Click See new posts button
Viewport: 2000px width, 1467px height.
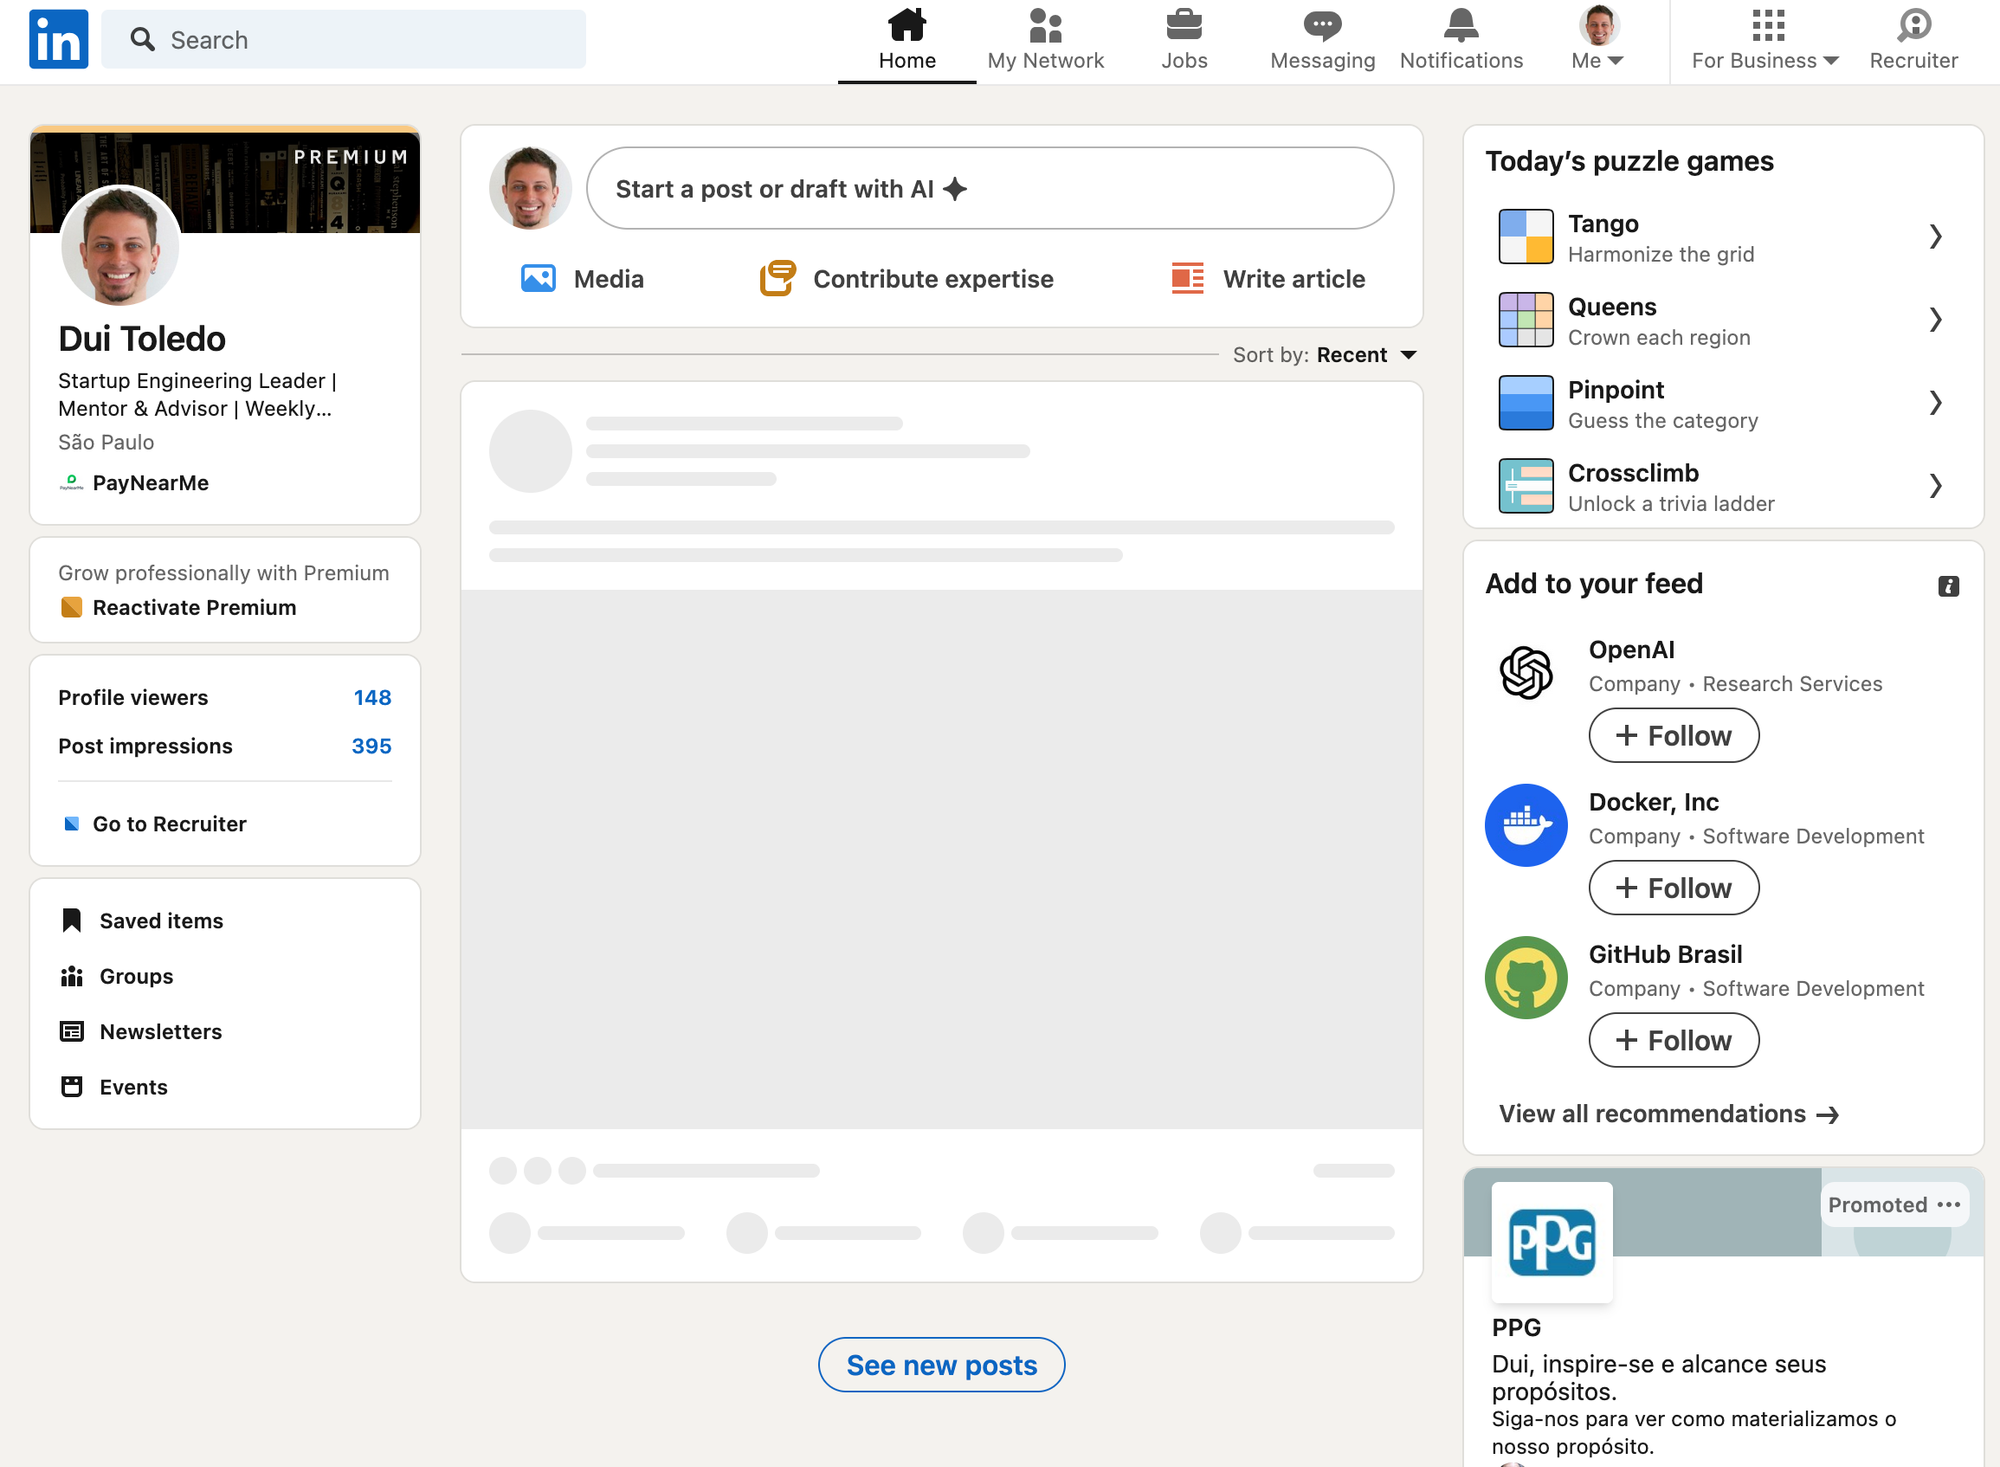pos(941,1365)
